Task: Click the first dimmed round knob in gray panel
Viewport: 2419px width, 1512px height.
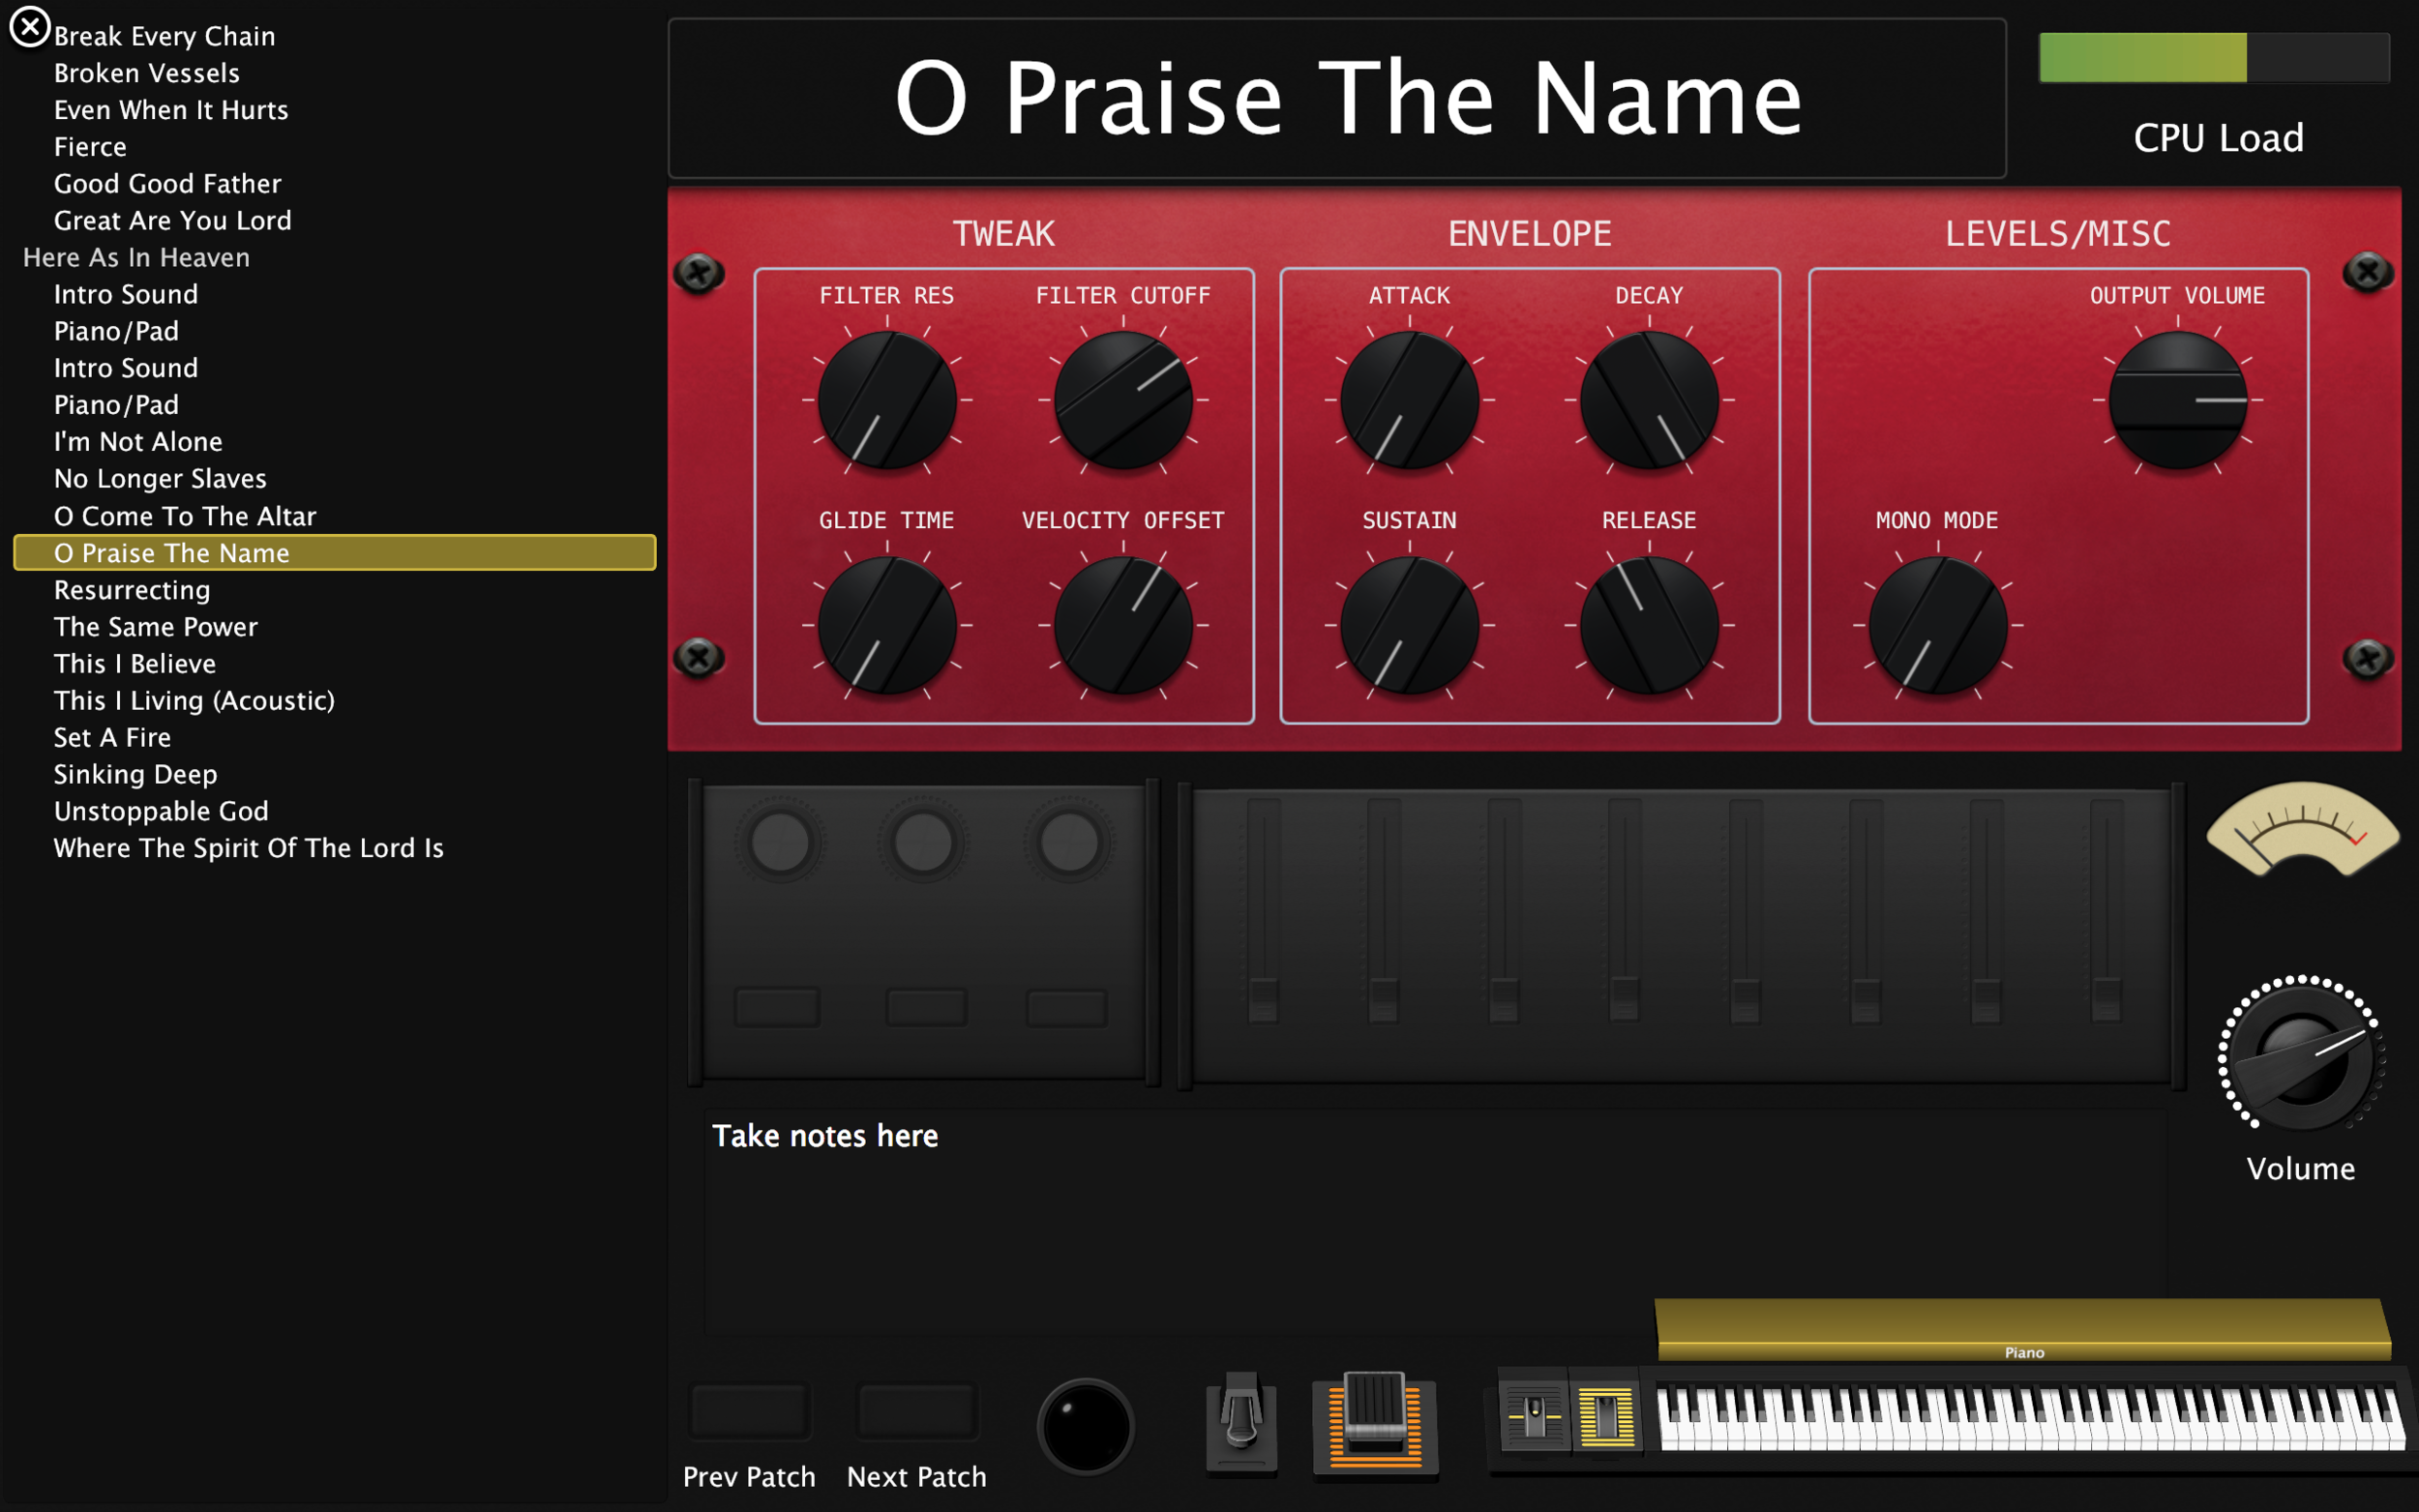Action: point(780,842)
